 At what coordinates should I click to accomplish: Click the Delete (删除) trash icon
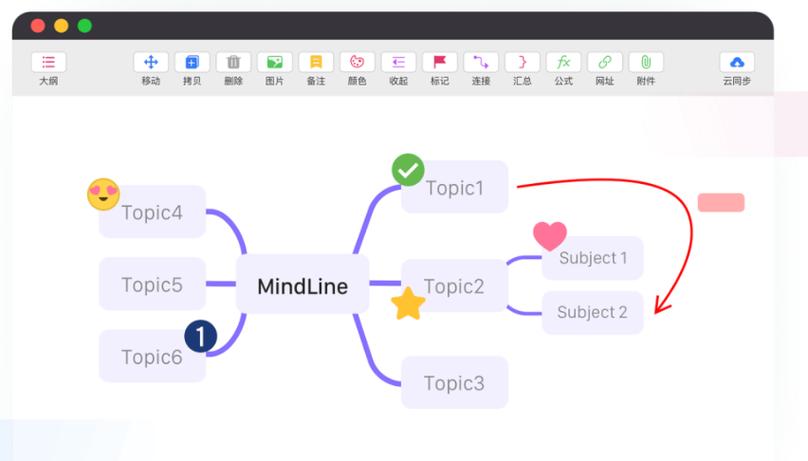pyautogui.click(x=233, y=62)
